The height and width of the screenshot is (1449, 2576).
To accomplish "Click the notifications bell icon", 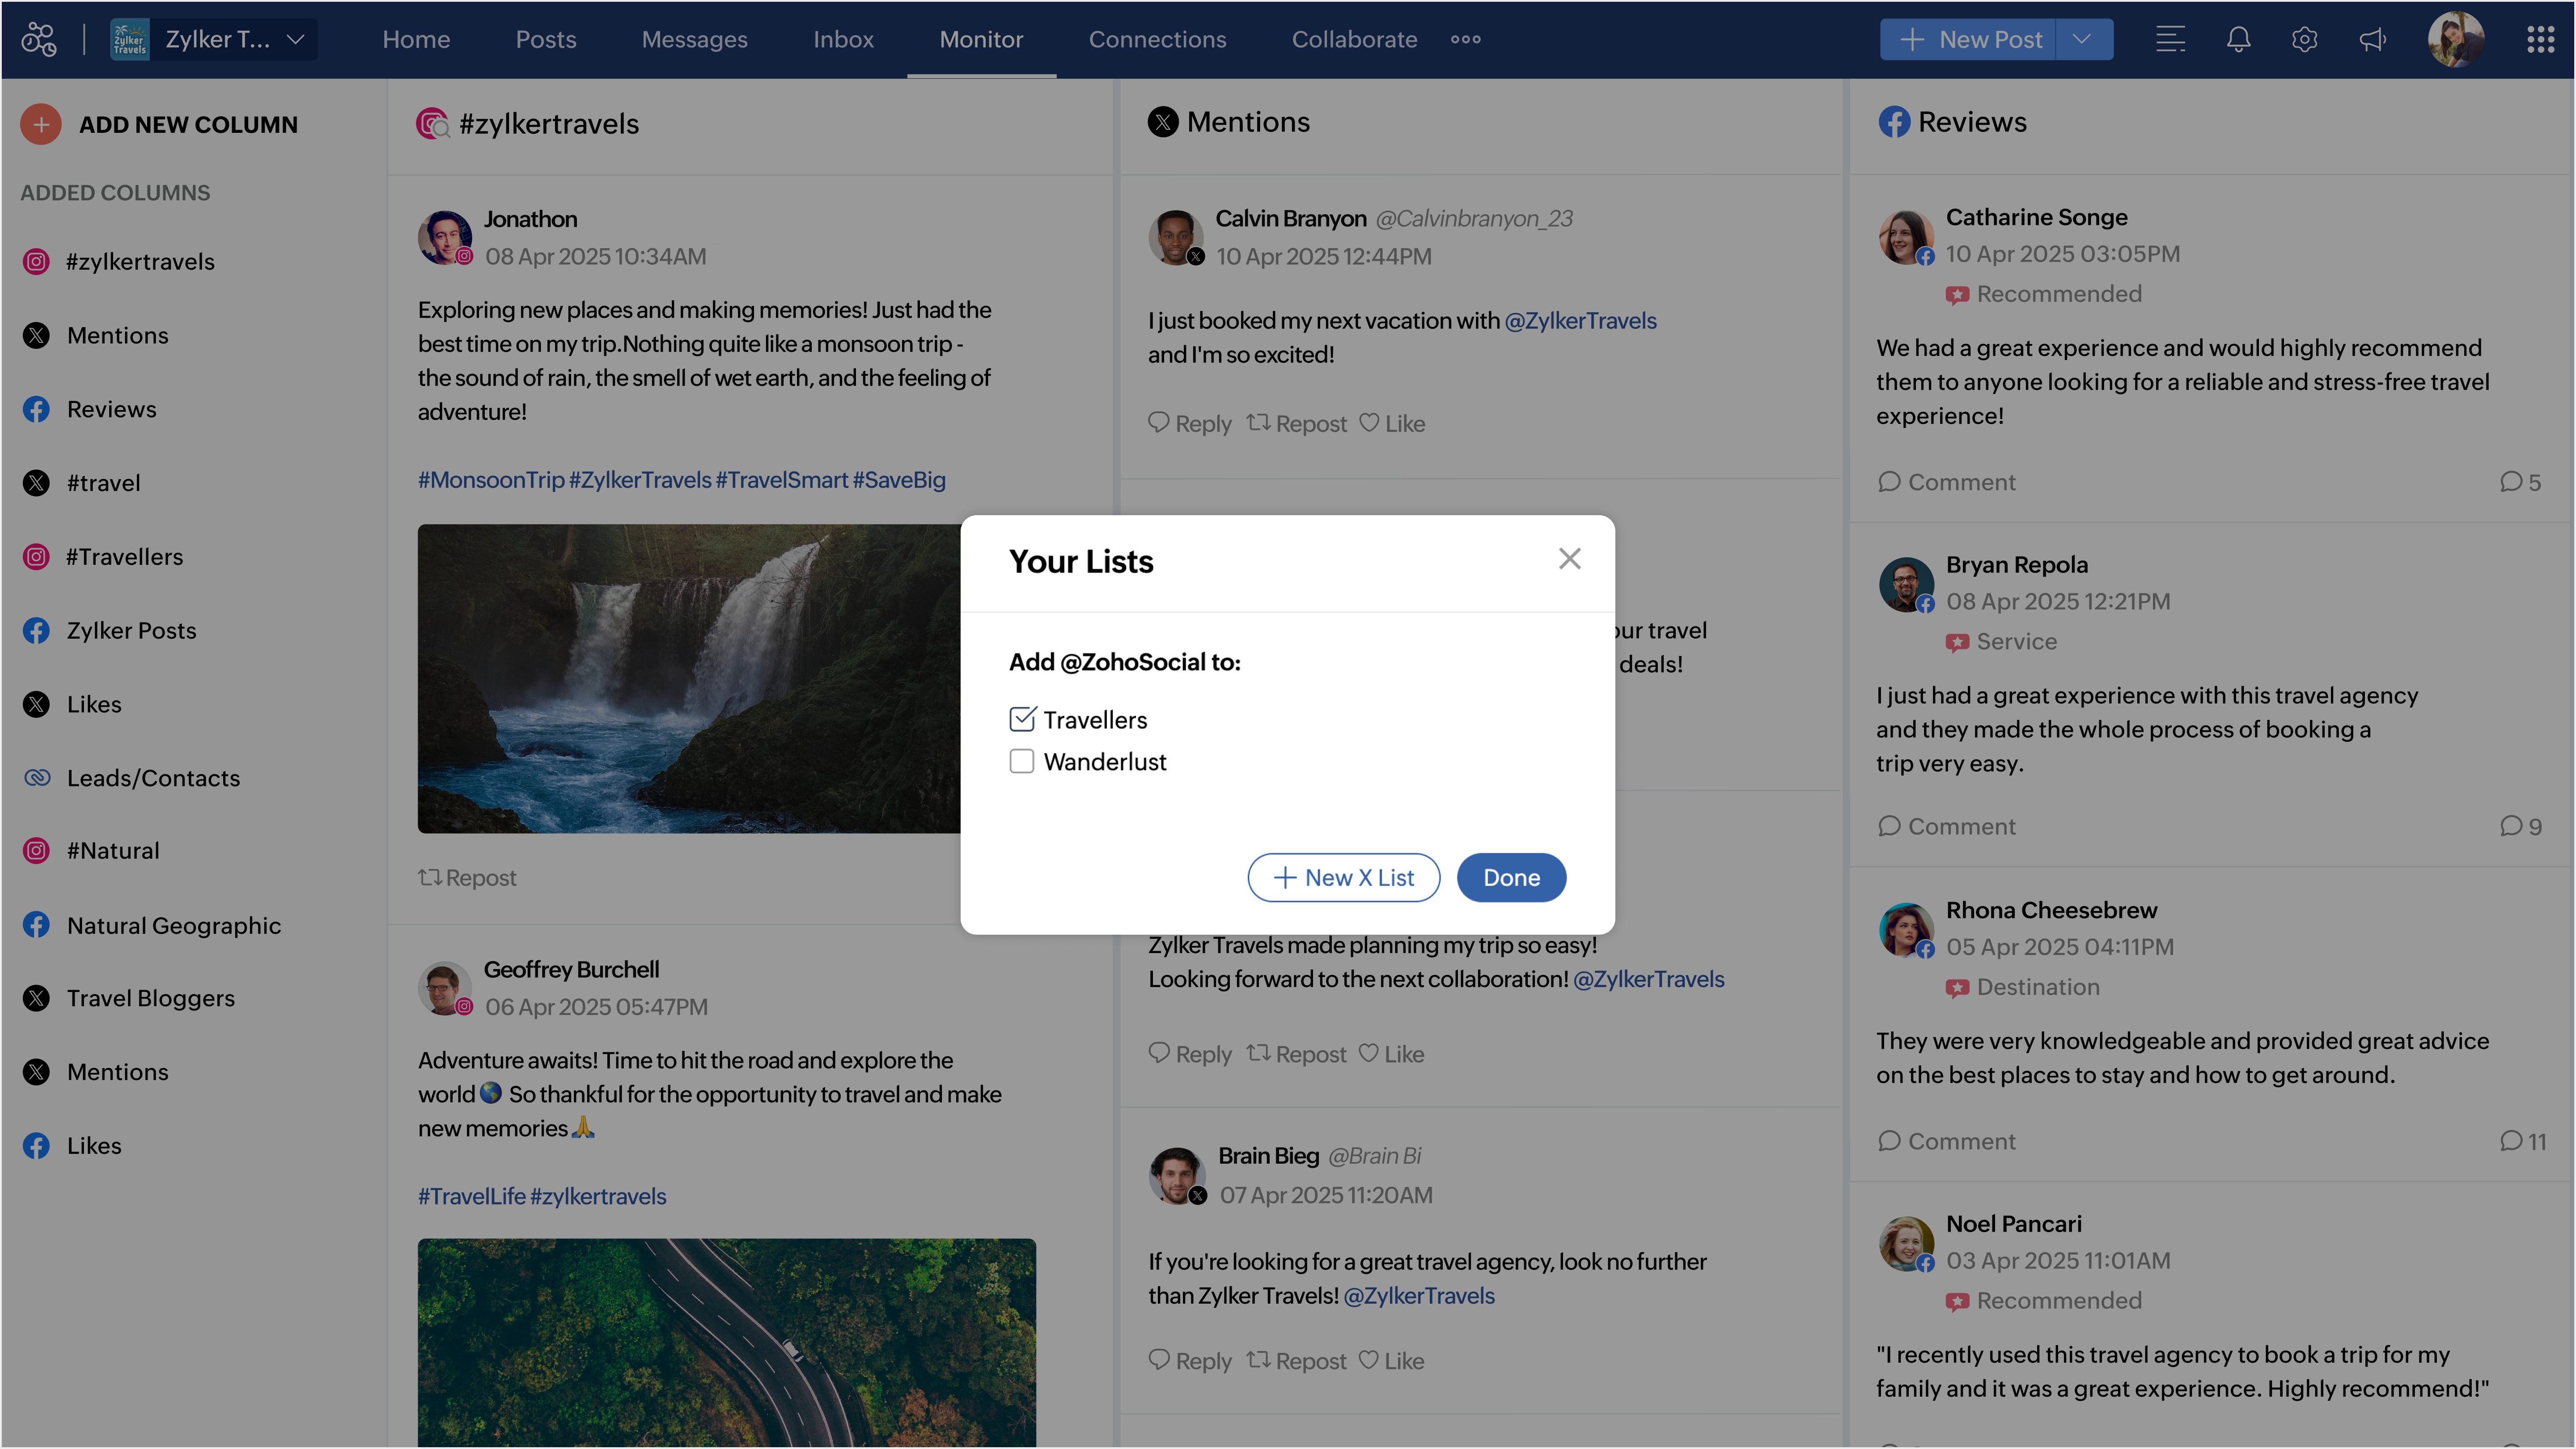I will tap(2238, 39).
